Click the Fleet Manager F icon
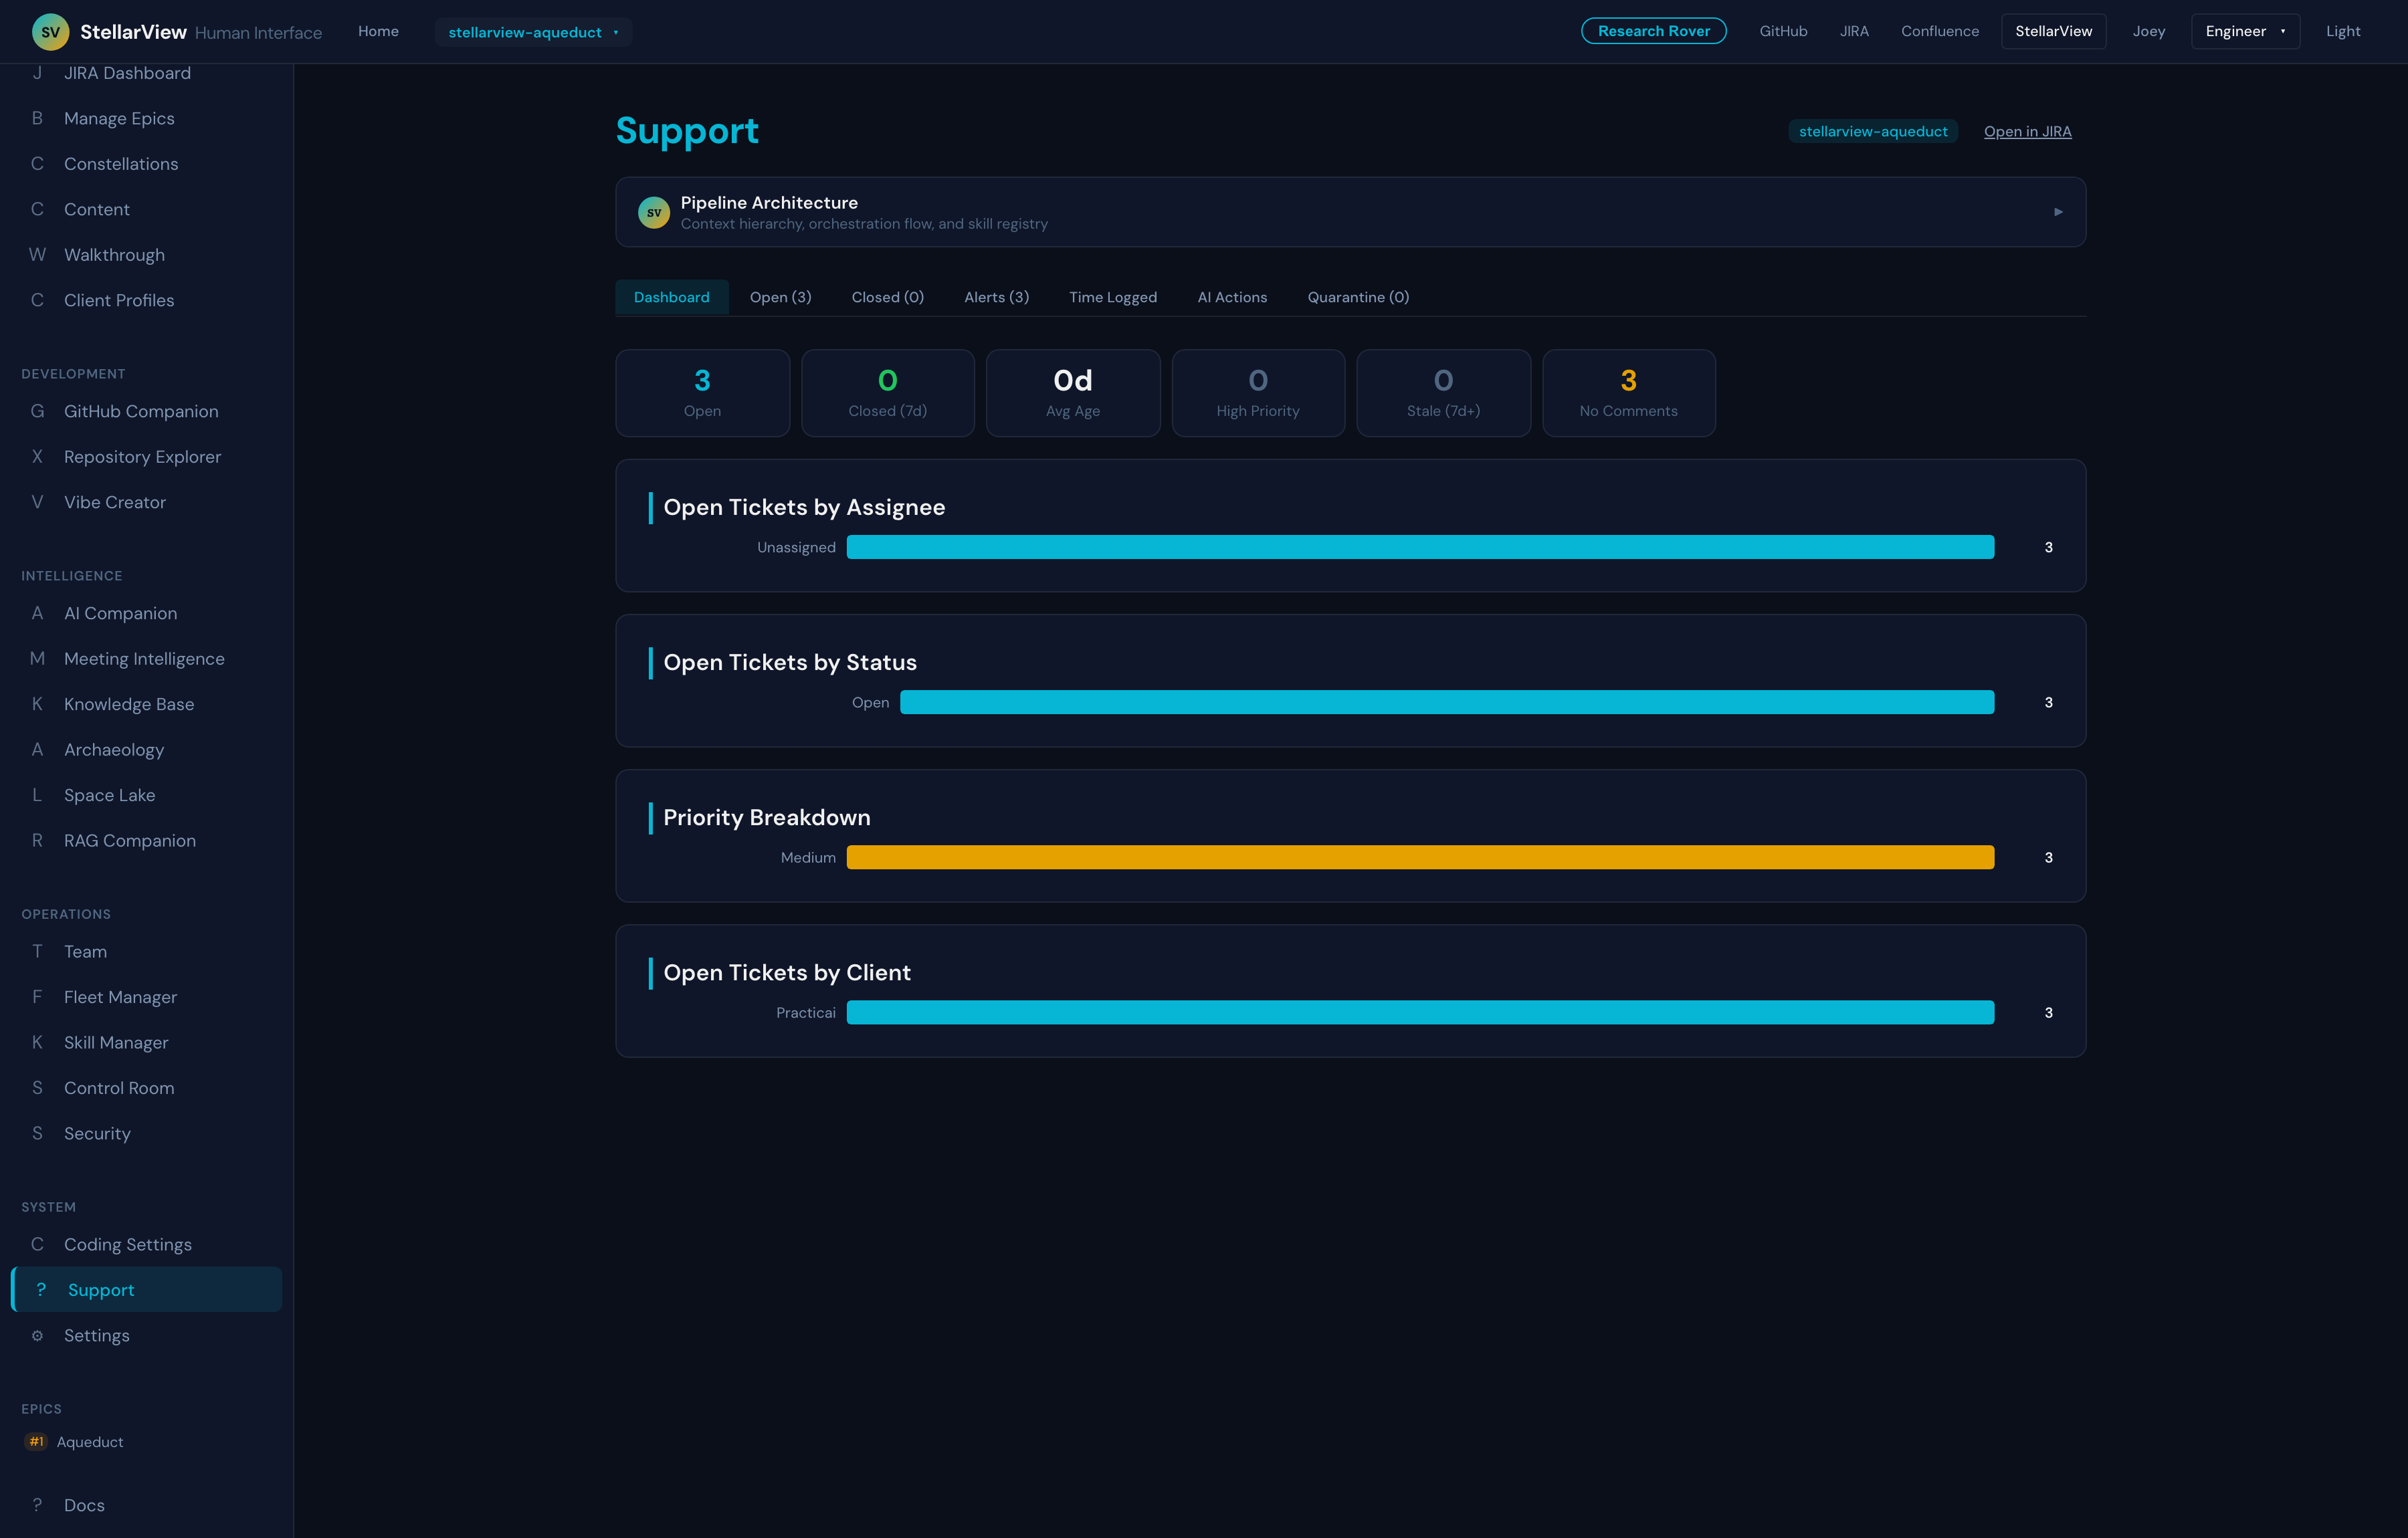 coord(37,997)
